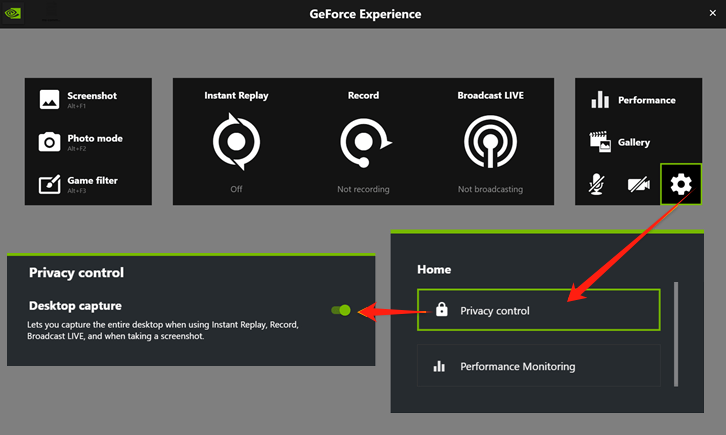Enable the crossed-out camera icon

(x=638, y=184)
